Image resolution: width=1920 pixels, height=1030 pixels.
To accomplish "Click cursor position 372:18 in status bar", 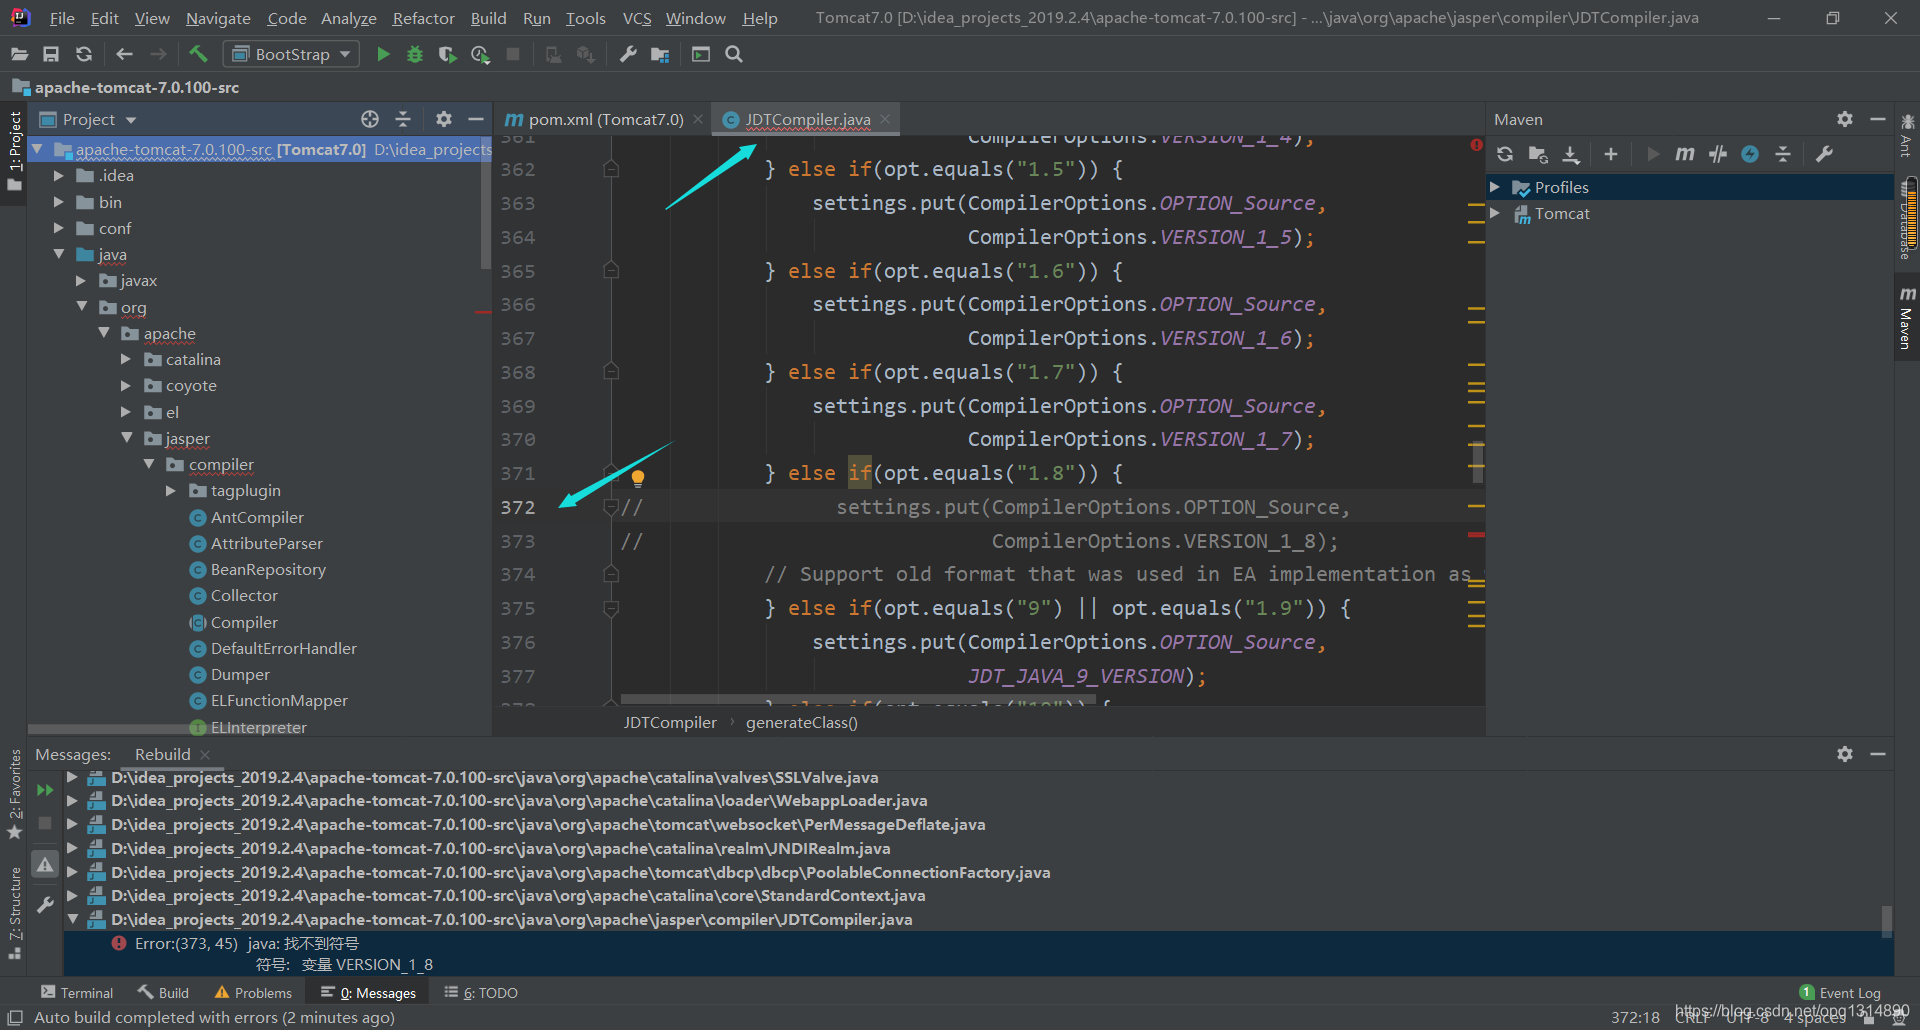I will 1635,1017.
